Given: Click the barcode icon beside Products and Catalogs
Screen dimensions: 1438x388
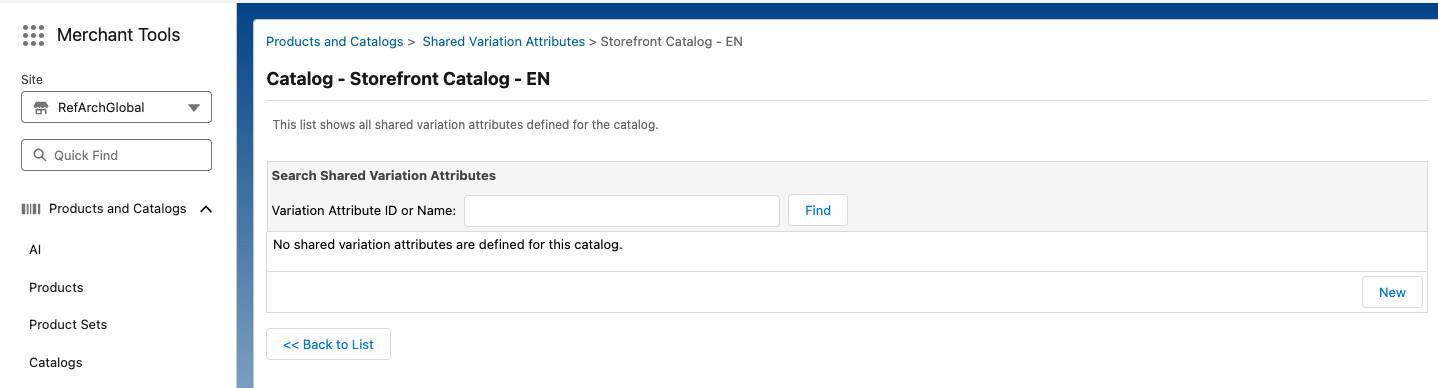Looking at the screenshot, I should (x=32, y=209).
